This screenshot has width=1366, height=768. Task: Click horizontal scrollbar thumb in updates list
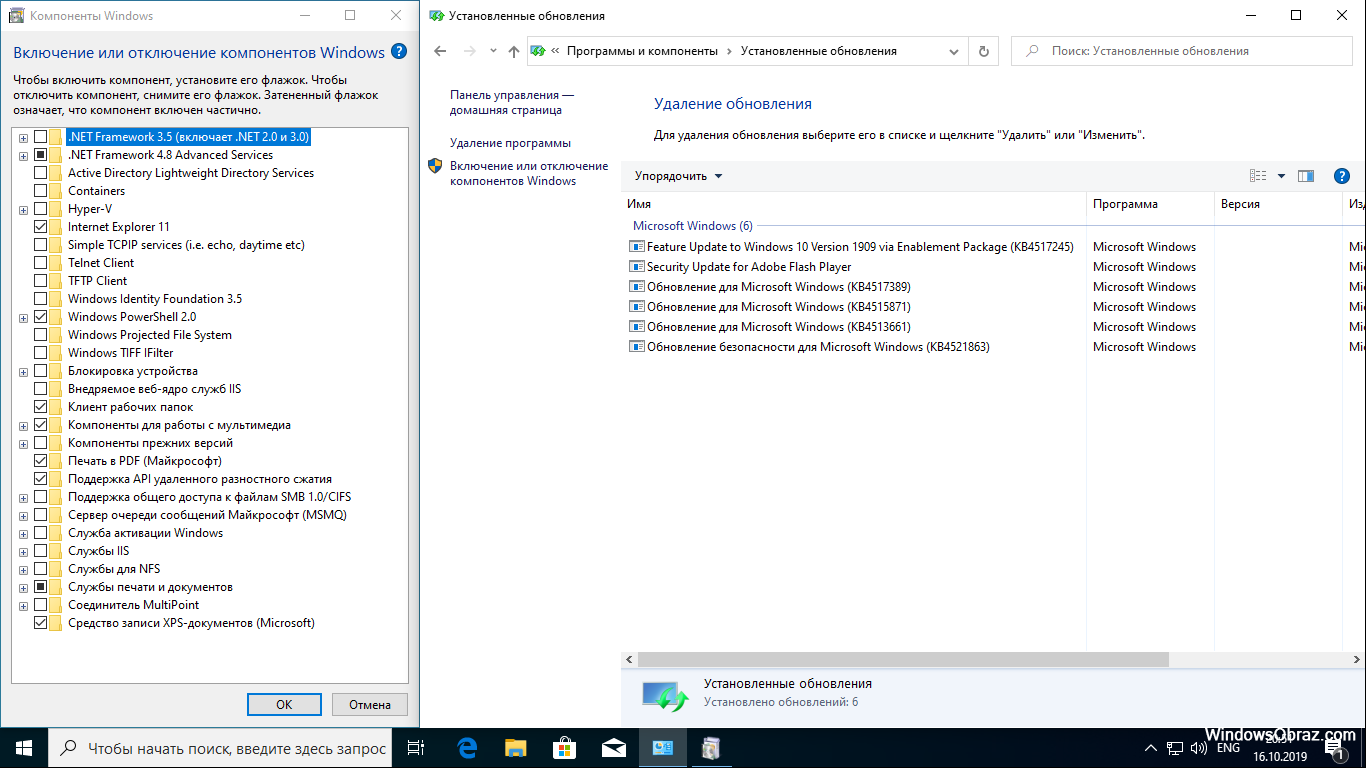click(903, 660)
